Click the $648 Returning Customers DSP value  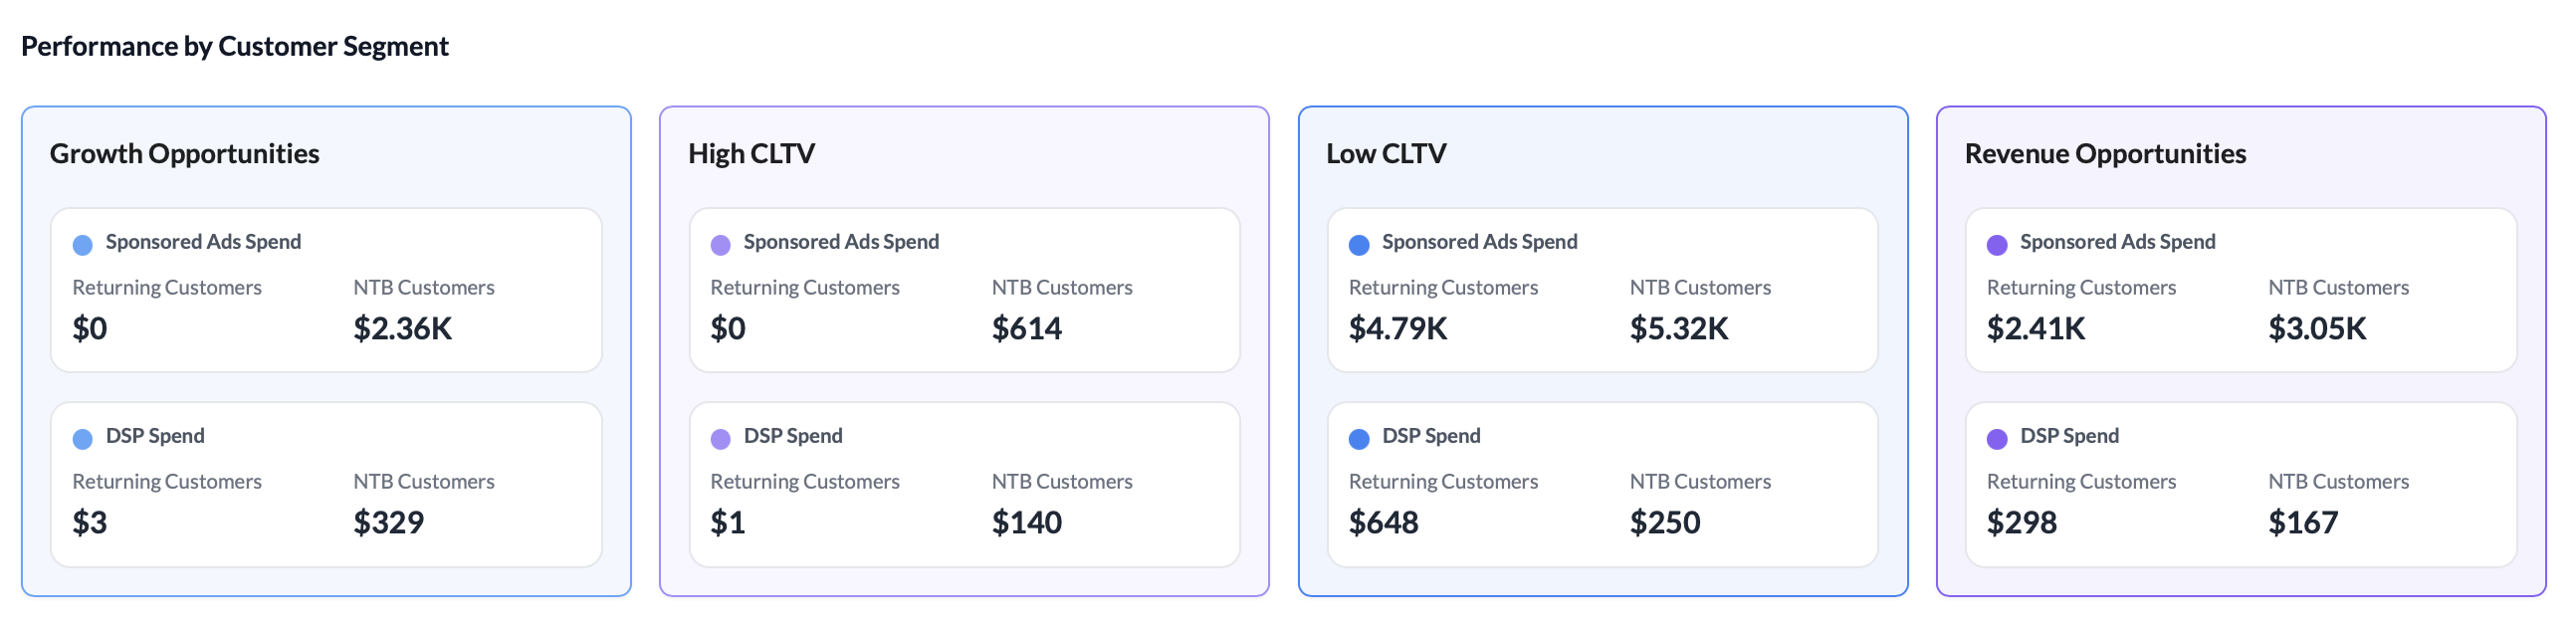(x=1384, y=522)
